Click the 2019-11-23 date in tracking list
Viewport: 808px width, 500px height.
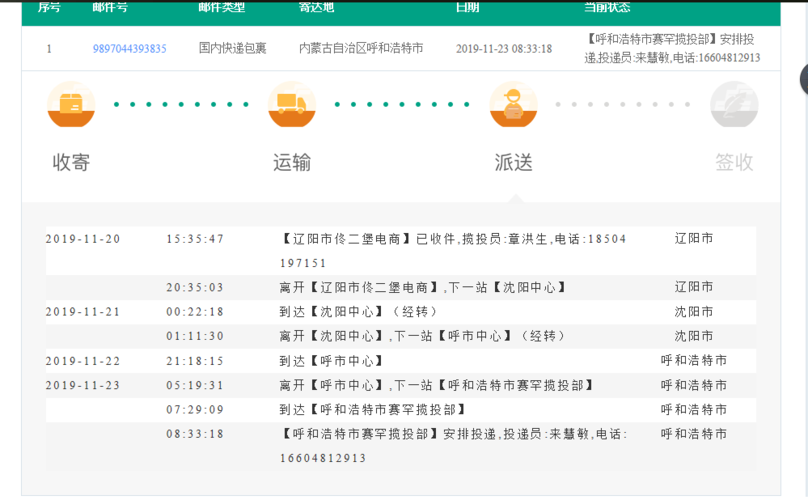click(x=83, y=386)
